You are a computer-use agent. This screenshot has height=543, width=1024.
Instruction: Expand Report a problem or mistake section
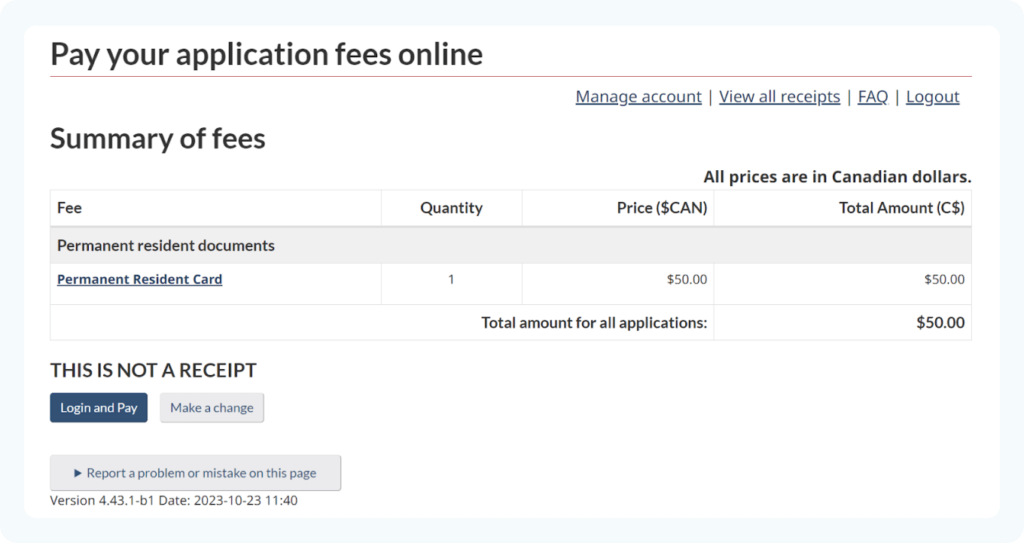[x=196, y=473]
